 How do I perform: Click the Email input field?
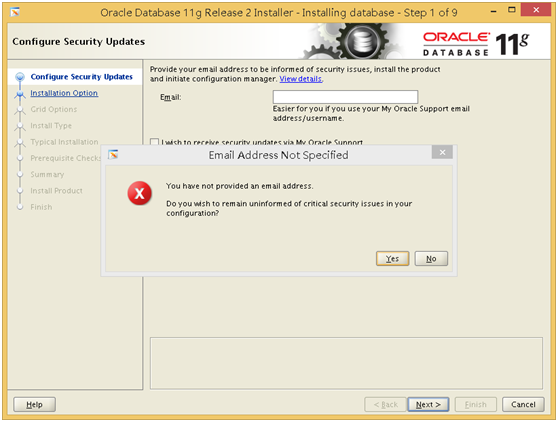pos(345,97)
